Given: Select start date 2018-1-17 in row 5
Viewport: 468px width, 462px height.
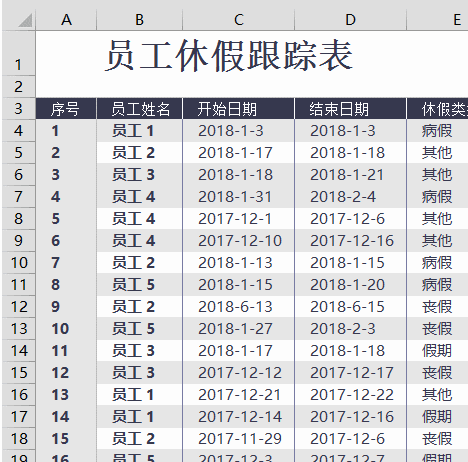Looking at the screenshot, I should pos(238,153).
